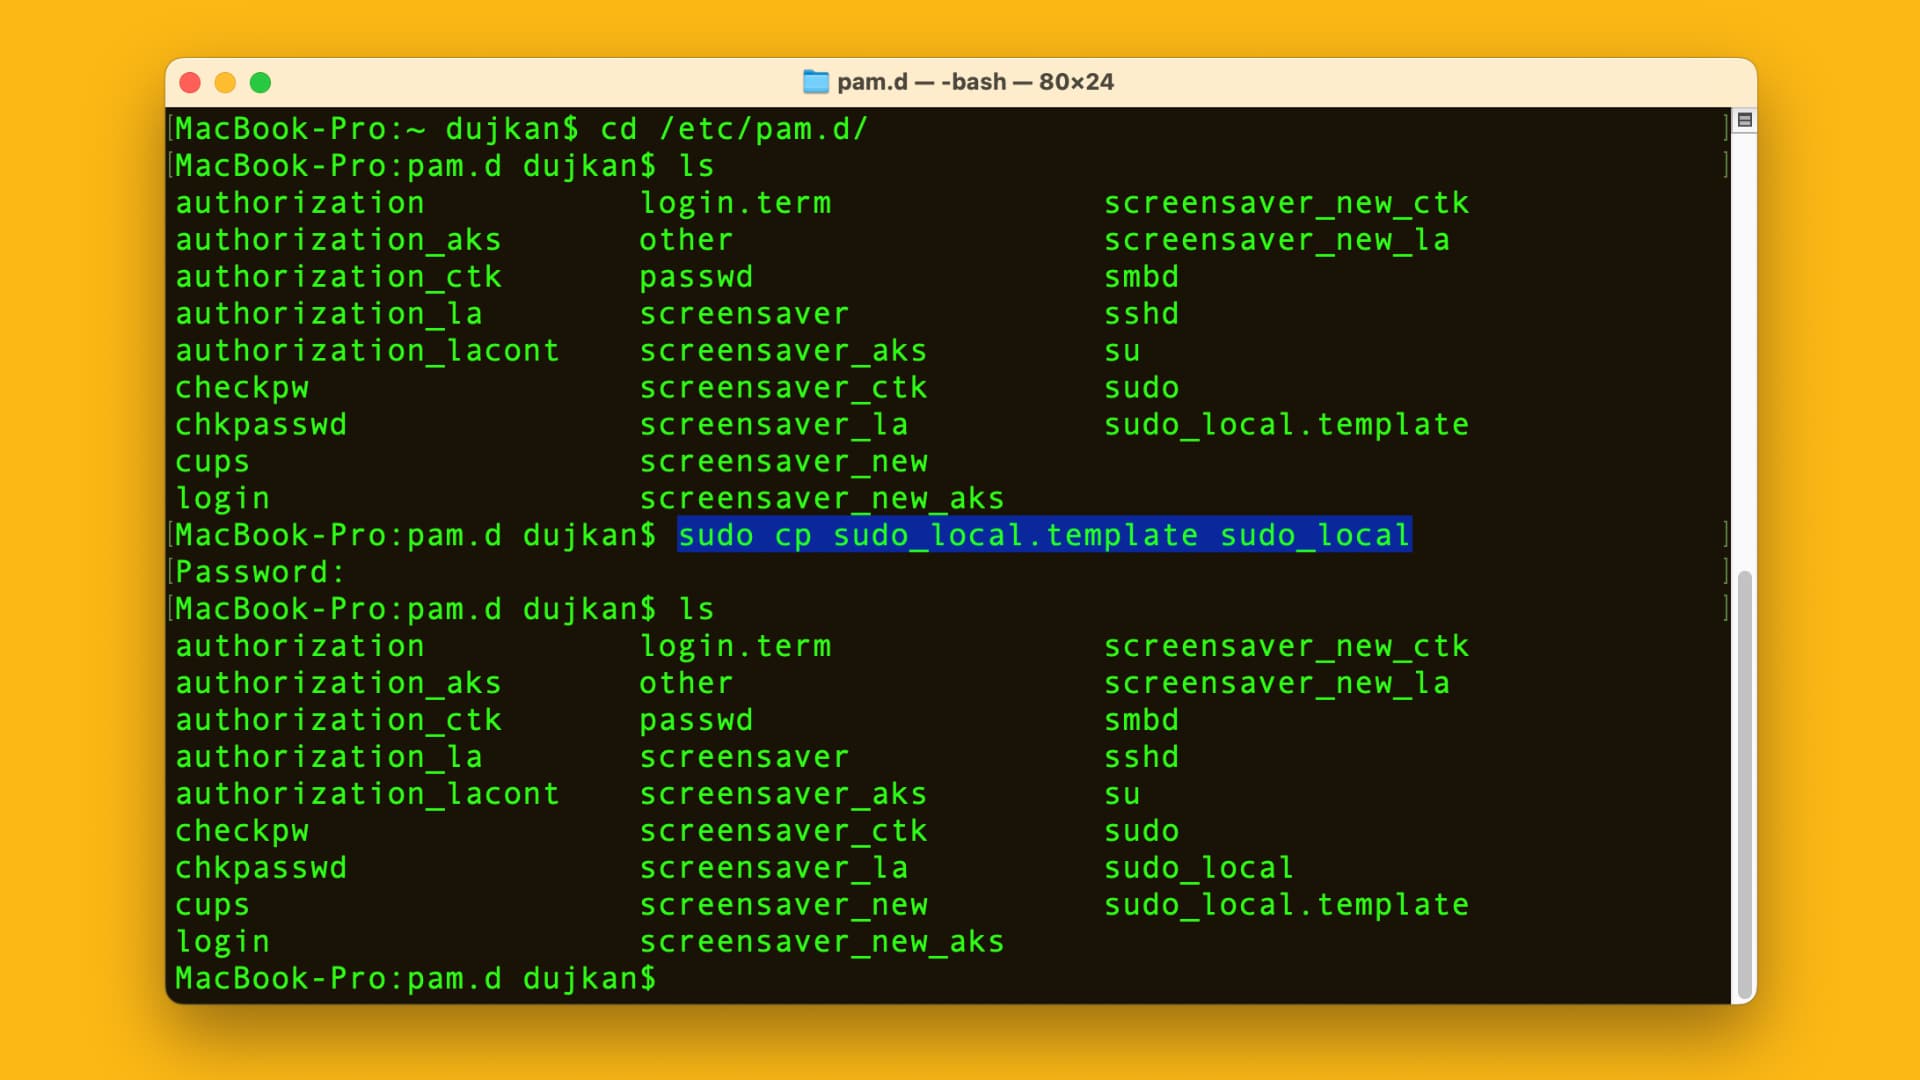Click the vertical scrollbar thumb

1745,785
